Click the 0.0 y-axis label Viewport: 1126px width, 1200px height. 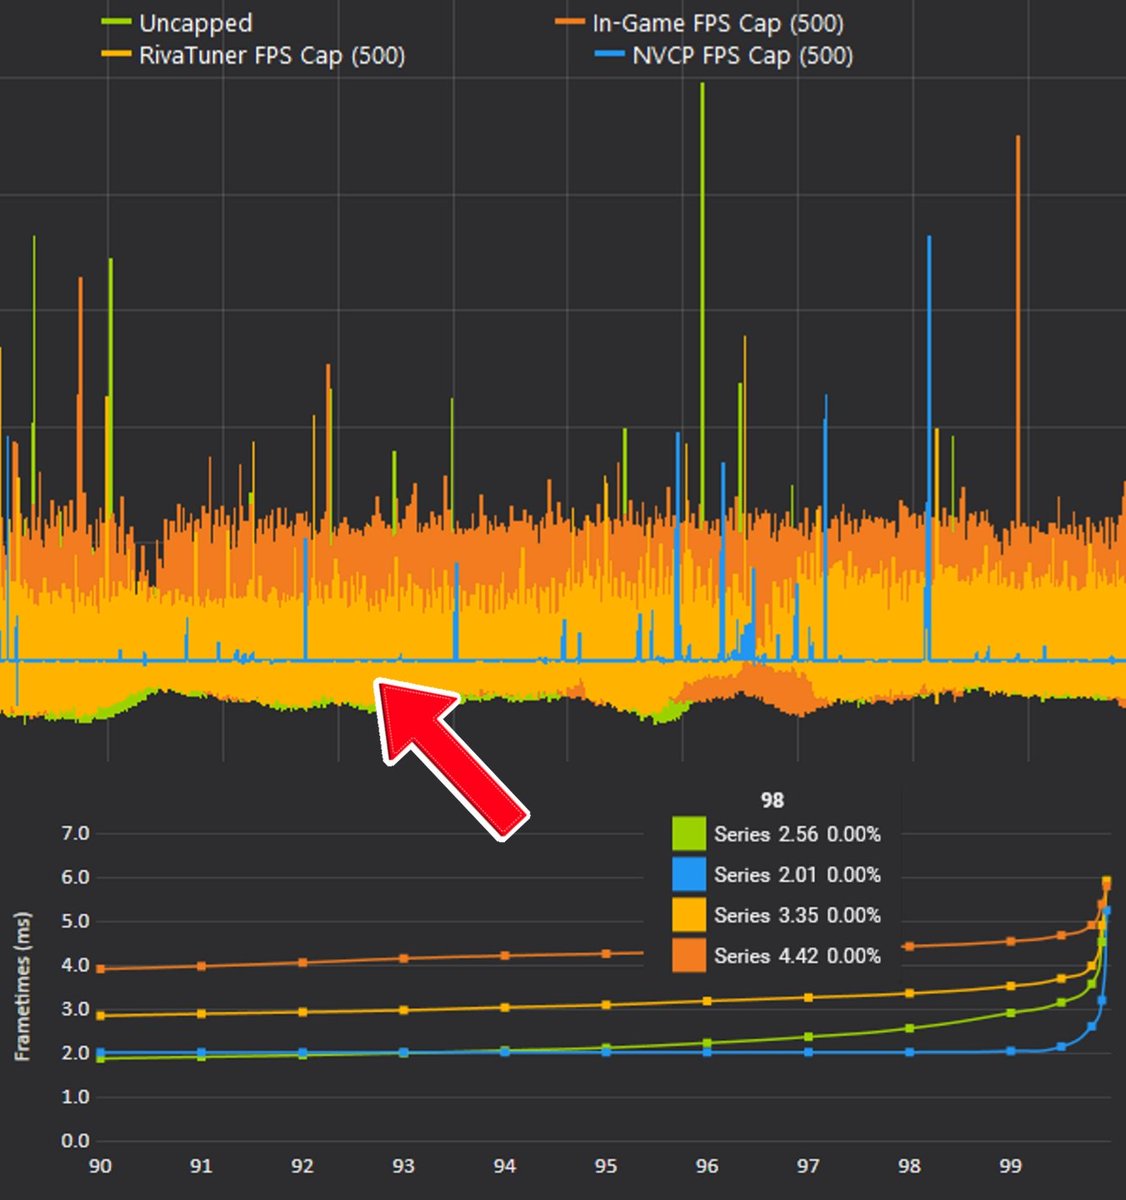tap(75, 1140)
